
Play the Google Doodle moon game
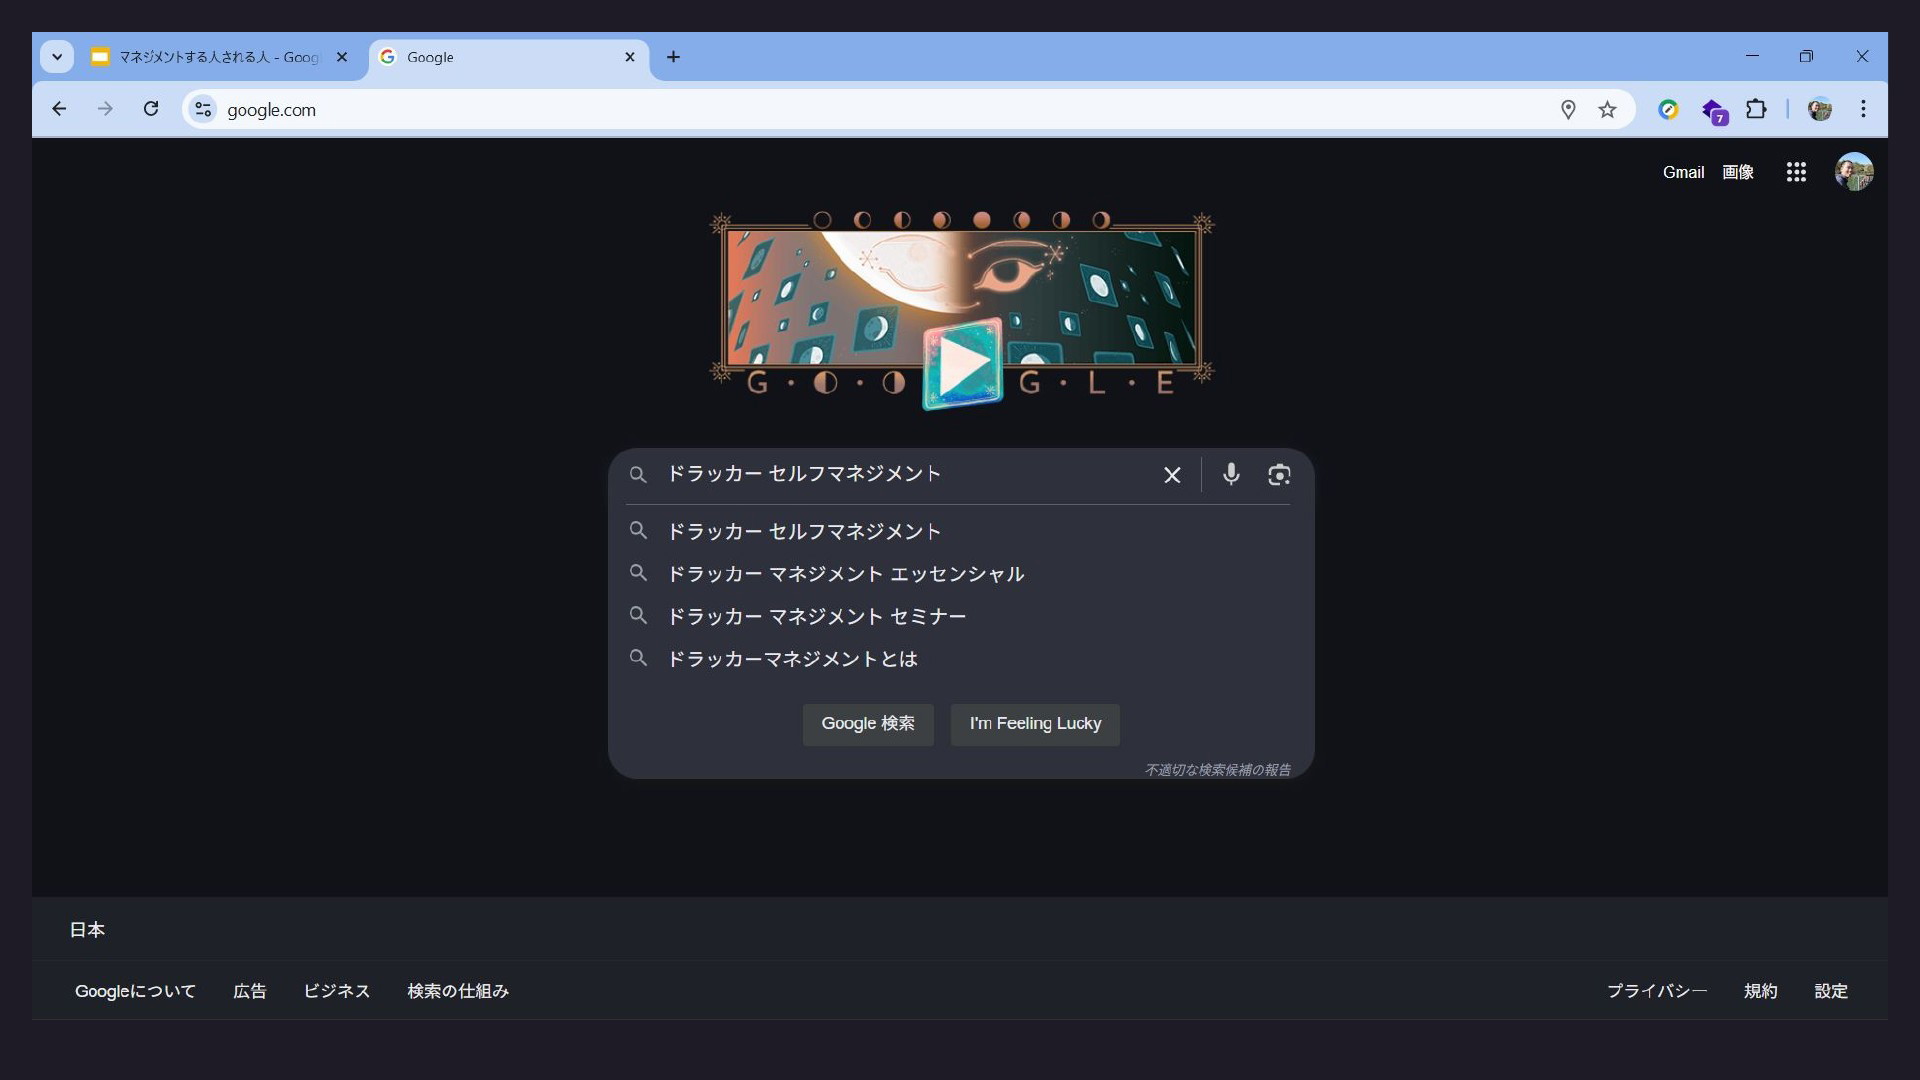962,364
